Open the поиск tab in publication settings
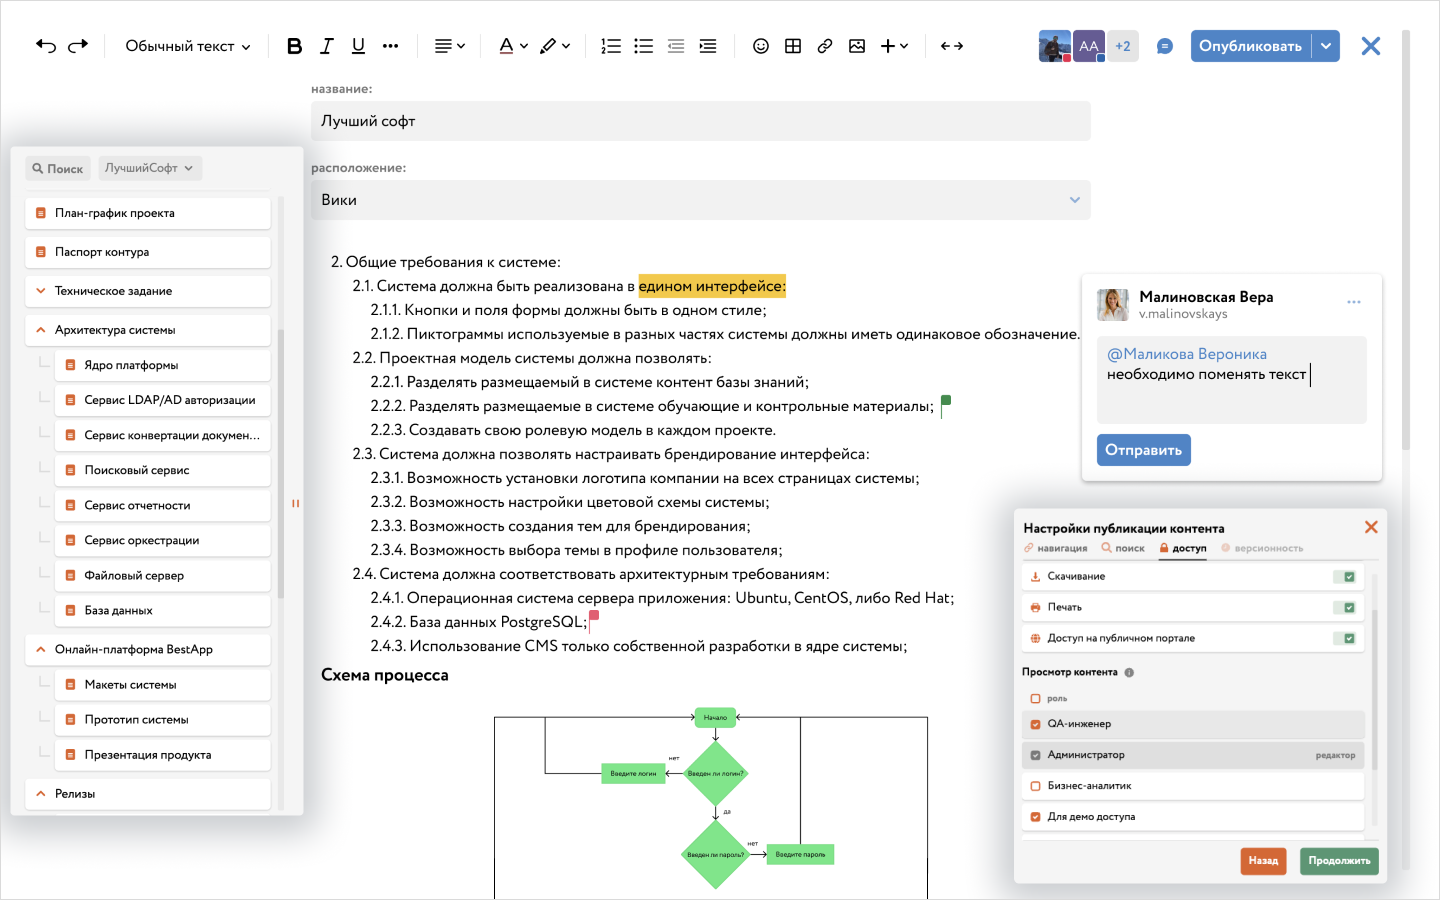 (1123, 548)
